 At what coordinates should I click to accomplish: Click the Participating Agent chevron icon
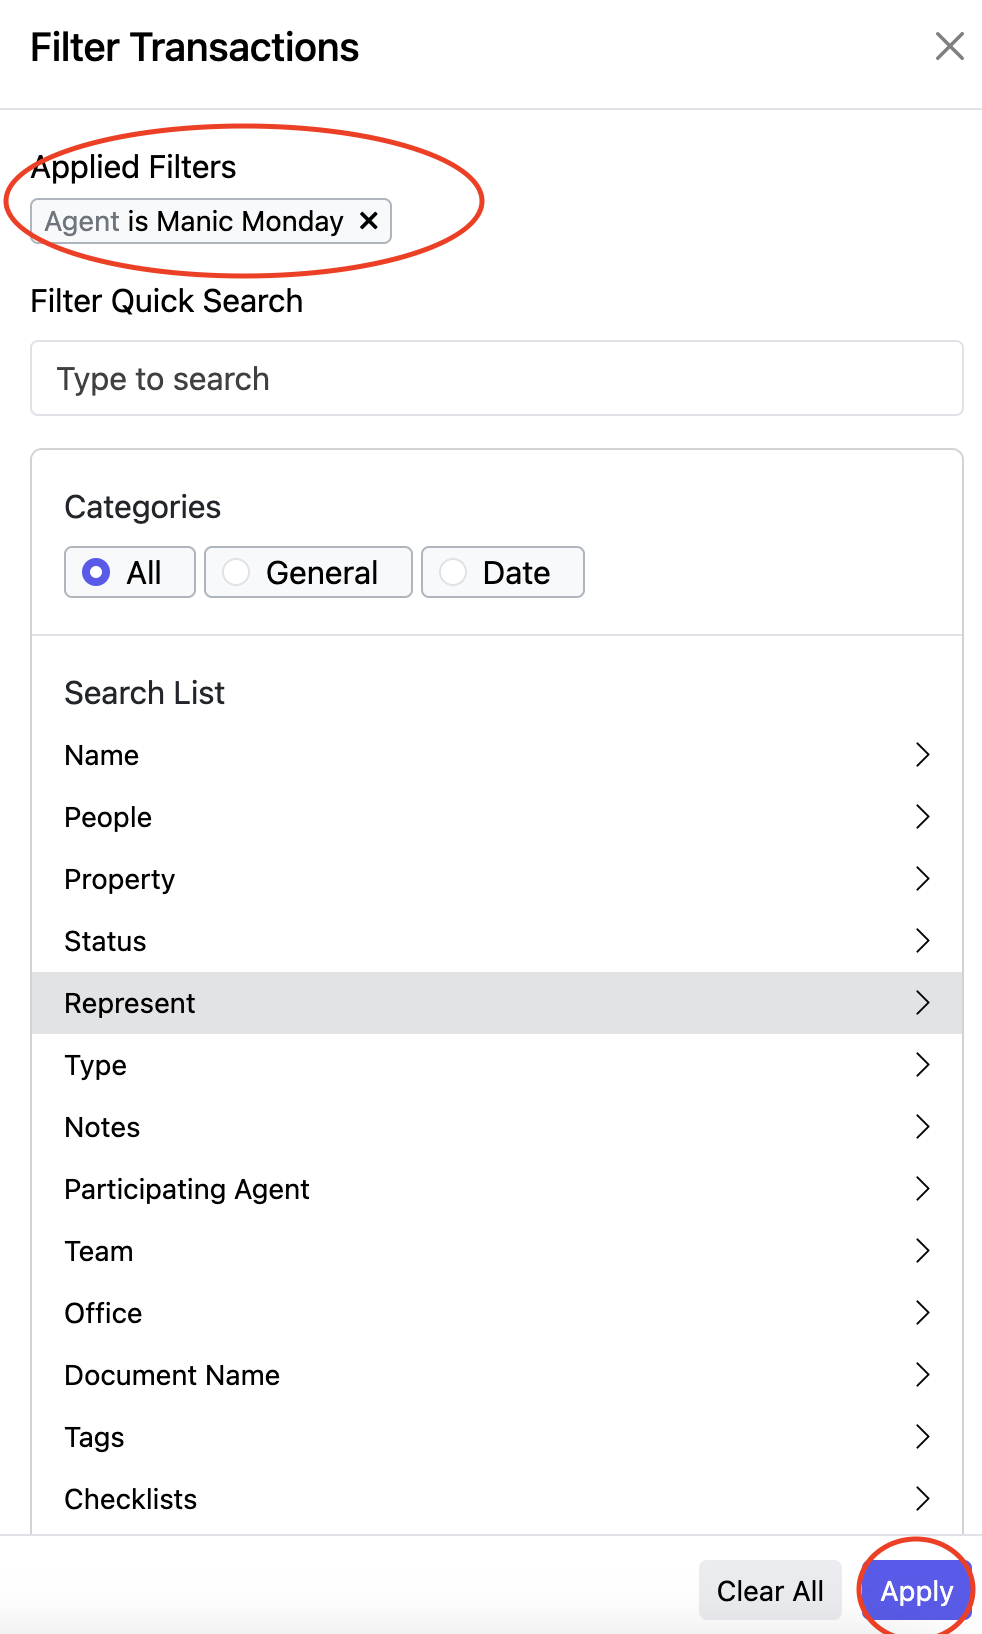[x=922, y=1189]
